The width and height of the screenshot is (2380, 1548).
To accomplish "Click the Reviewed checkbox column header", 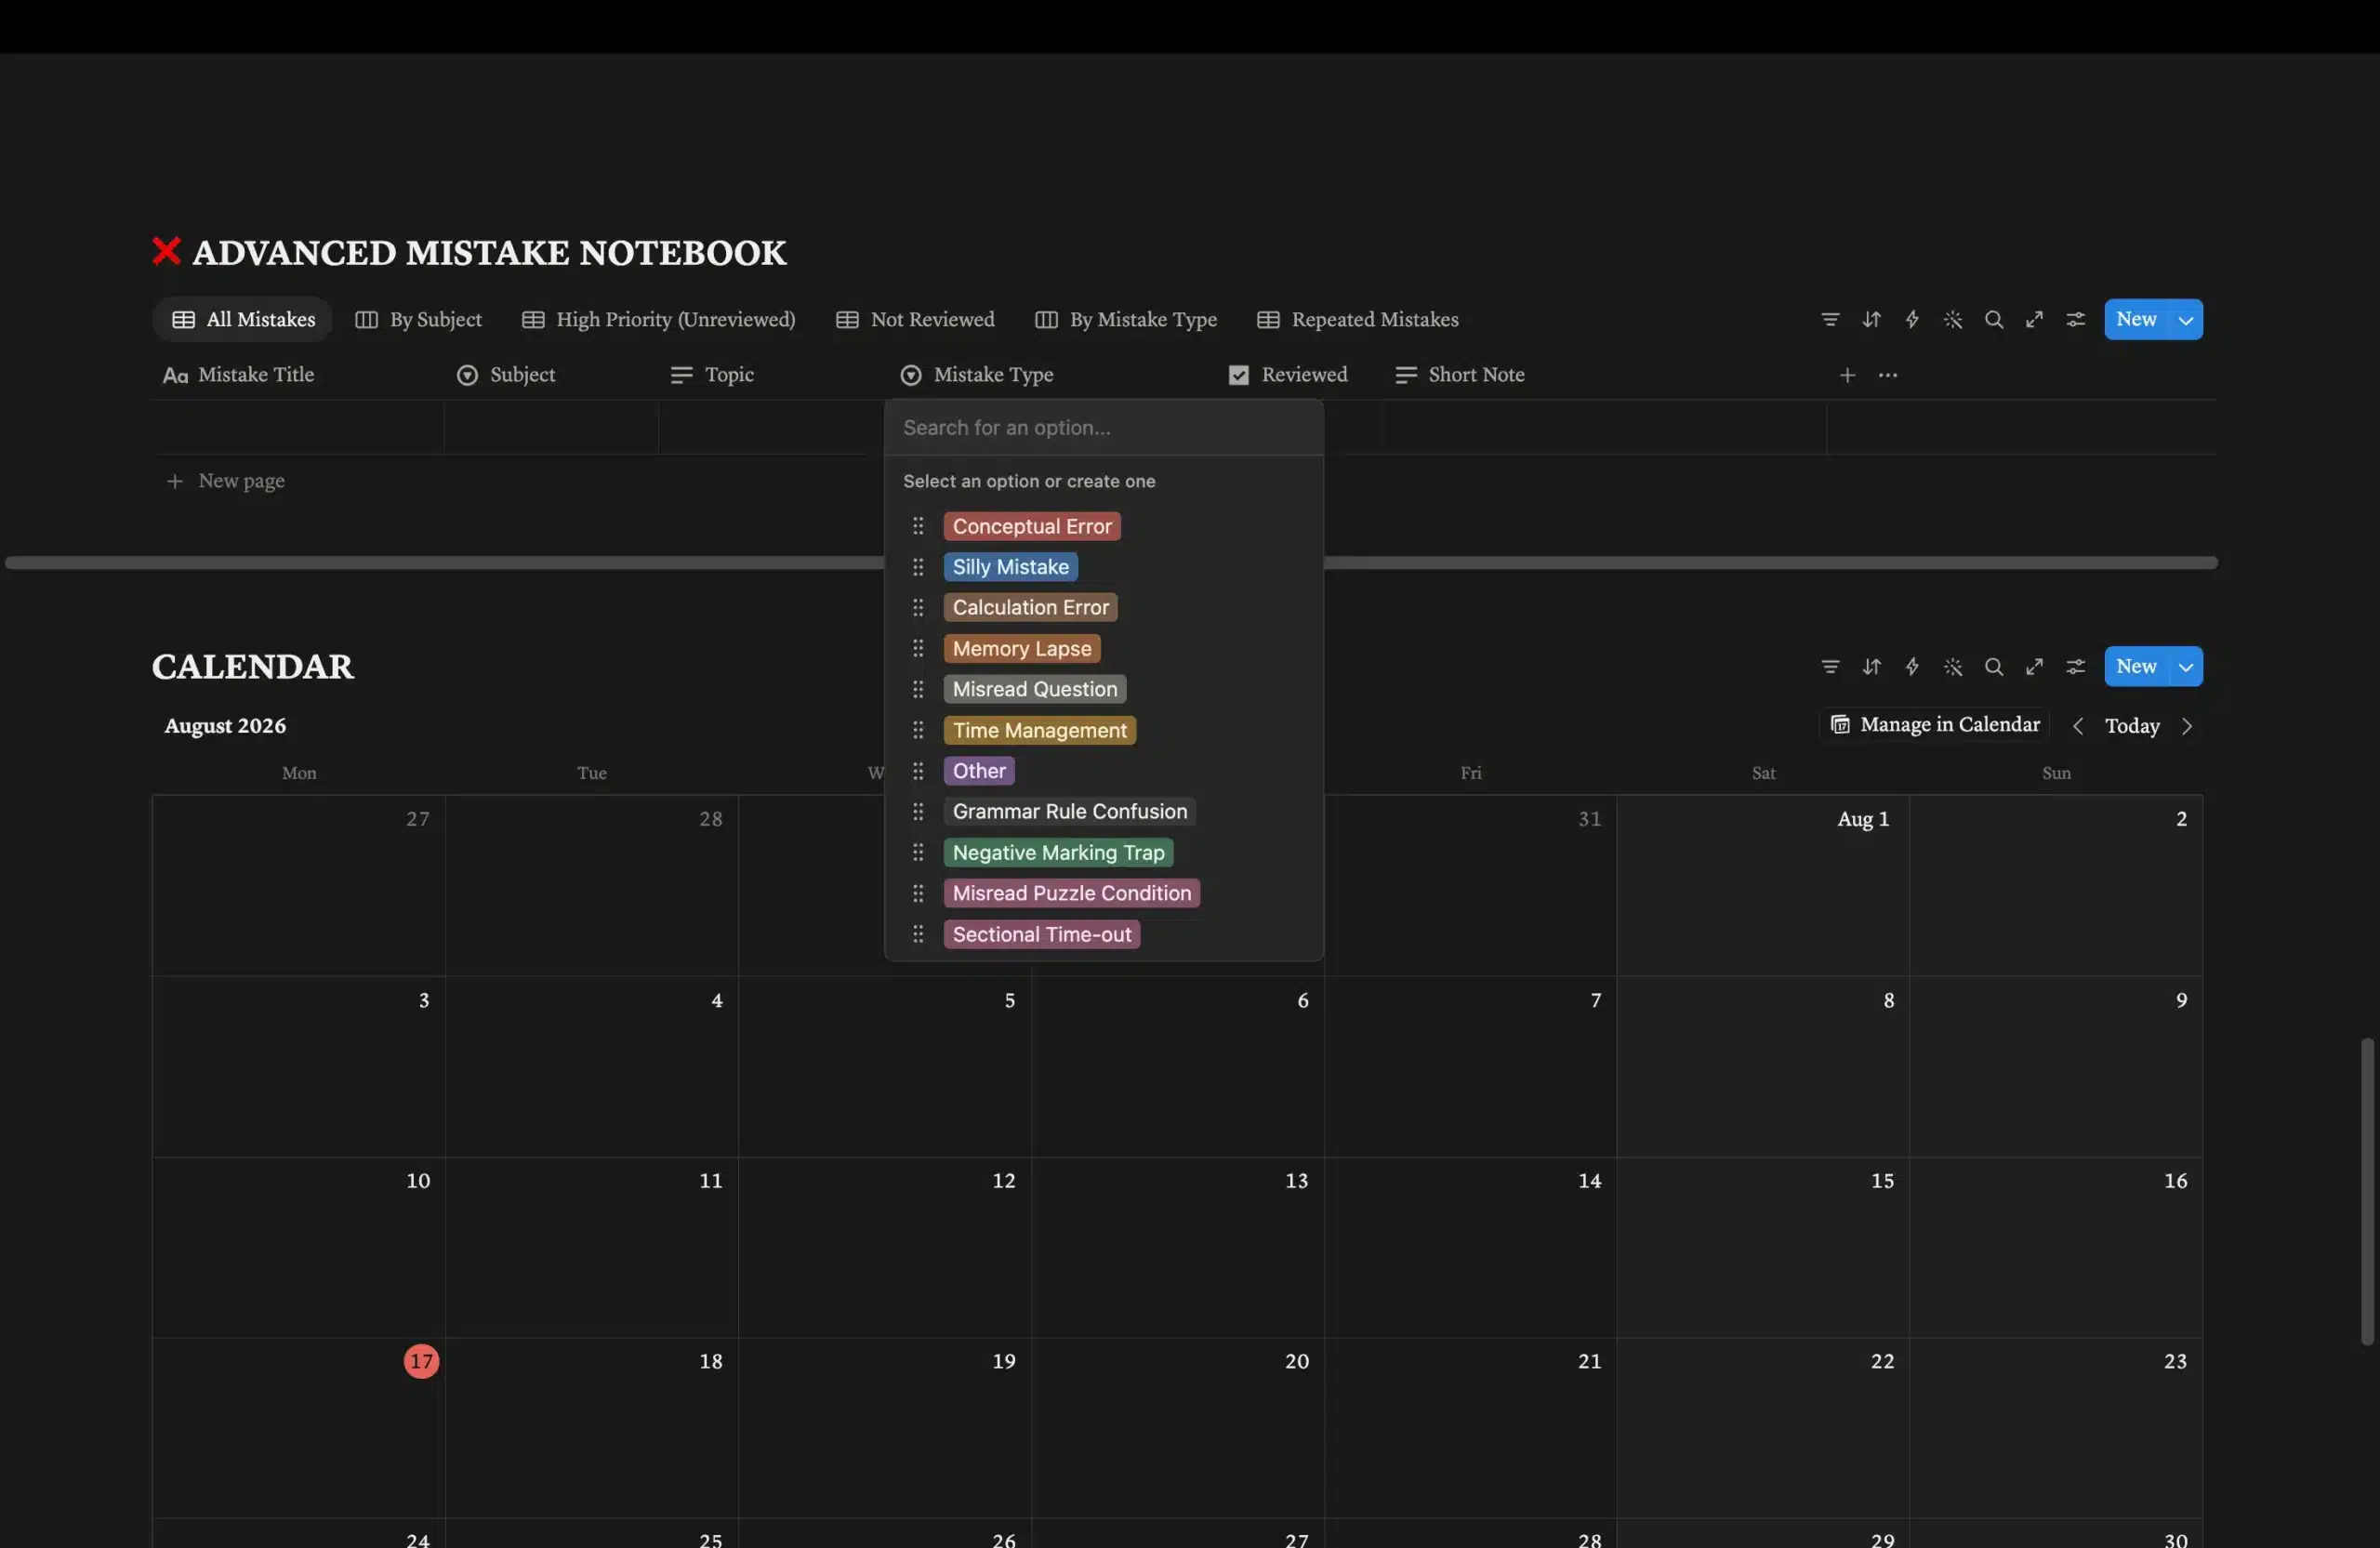I will coord(1288,375).
